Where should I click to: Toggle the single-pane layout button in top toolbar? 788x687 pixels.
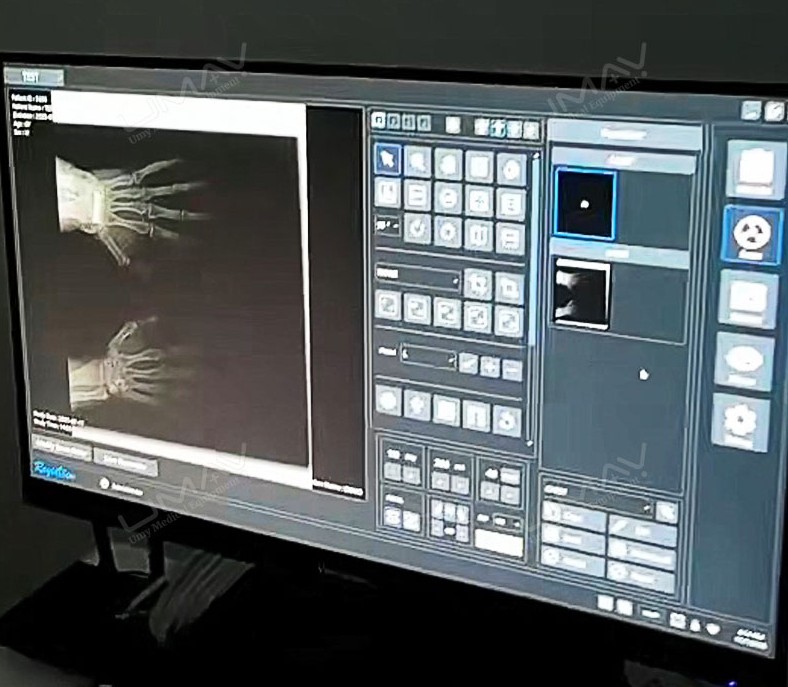click(x=379, y=121)
